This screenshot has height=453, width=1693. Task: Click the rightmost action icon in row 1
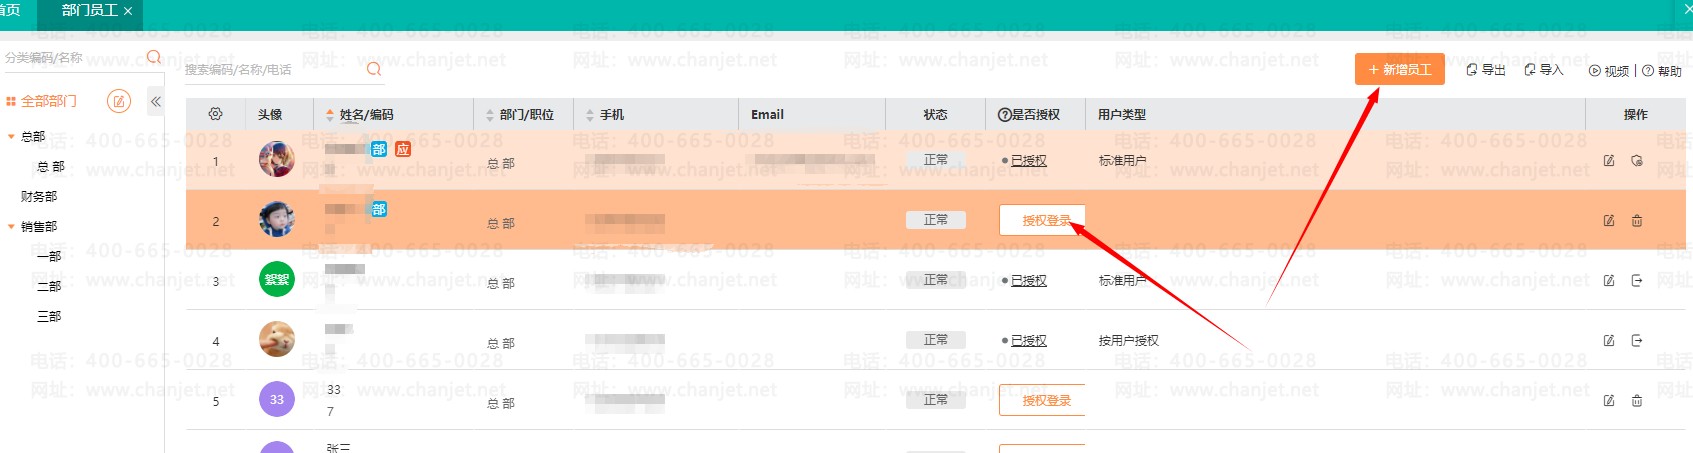1637,160
